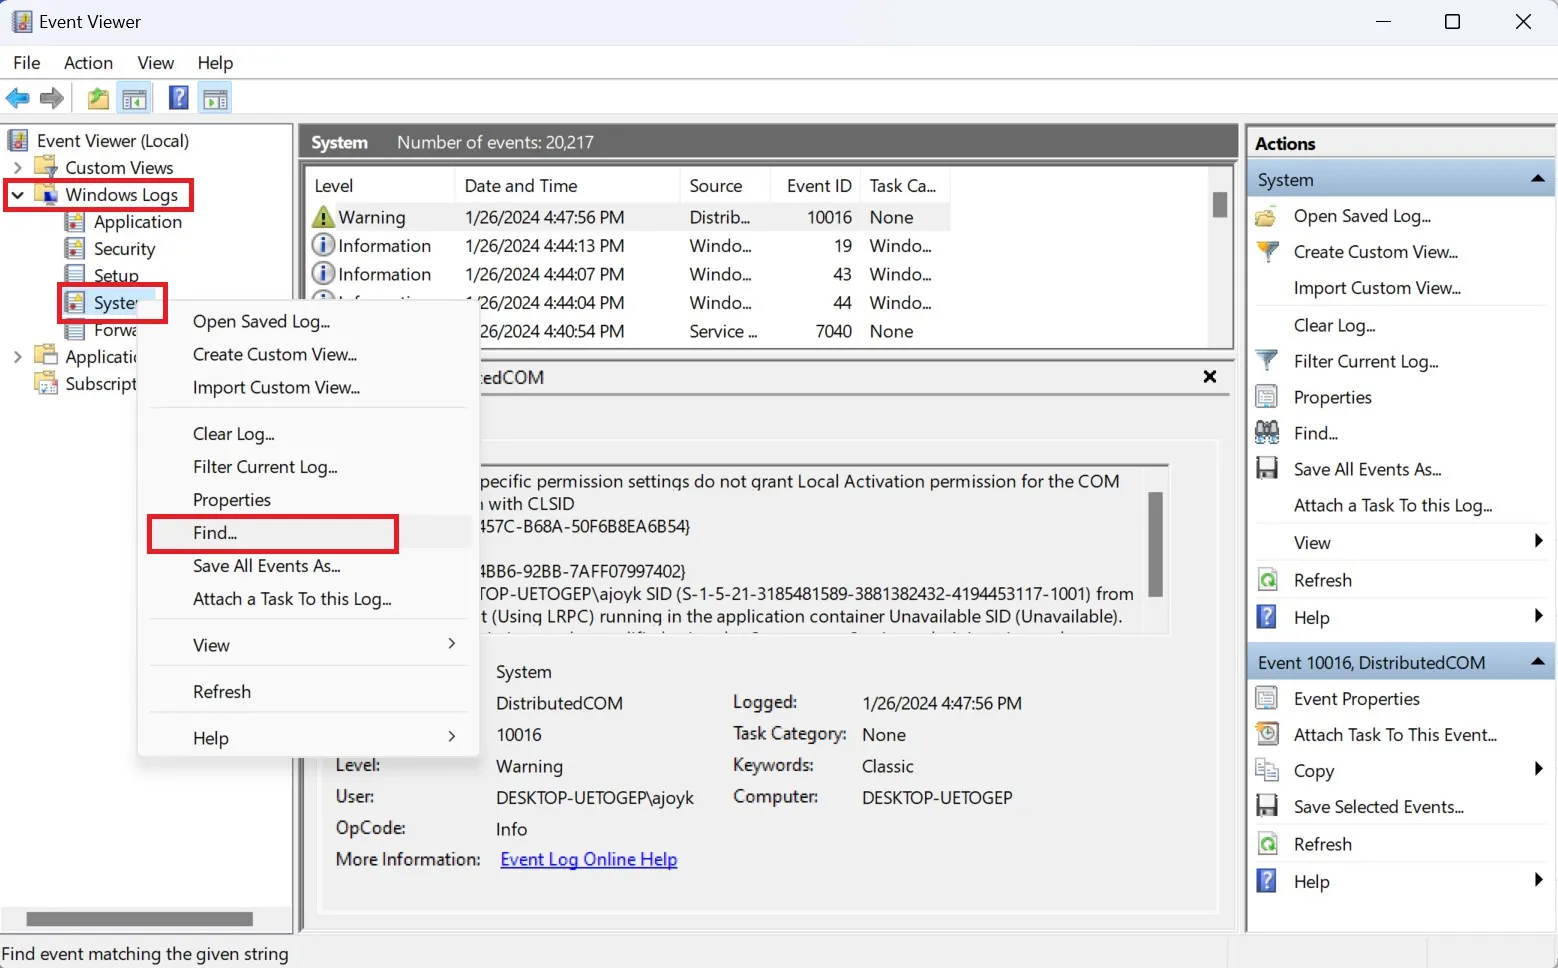Screen dimensions: 1558x968
Task: Click Save All Events As… in Actions pane
Action: coord(1367,470)
